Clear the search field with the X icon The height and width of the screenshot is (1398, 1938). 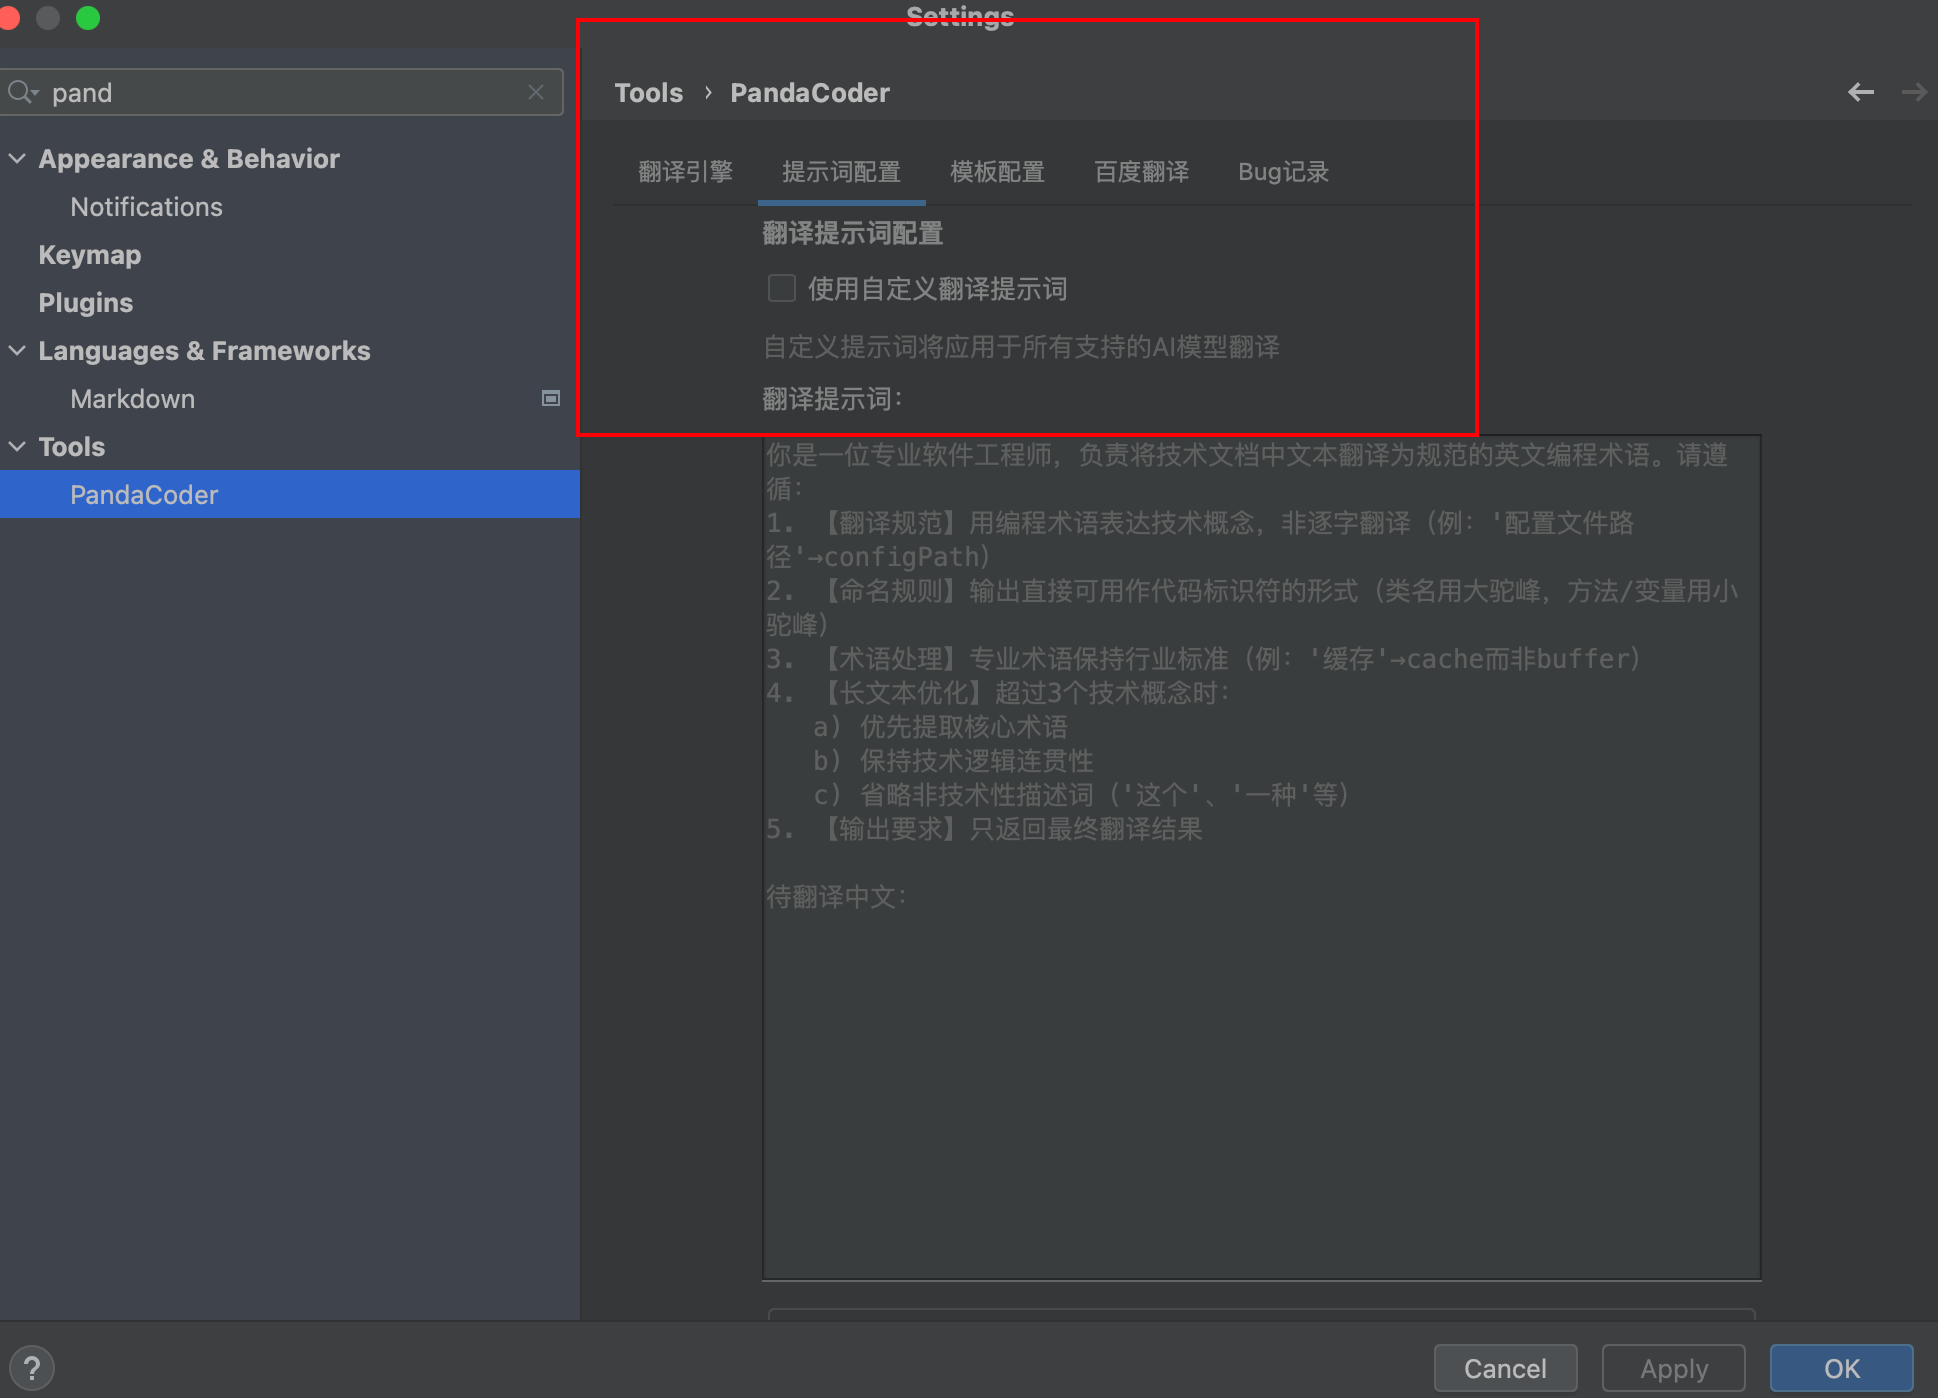(x=536, y=91)
